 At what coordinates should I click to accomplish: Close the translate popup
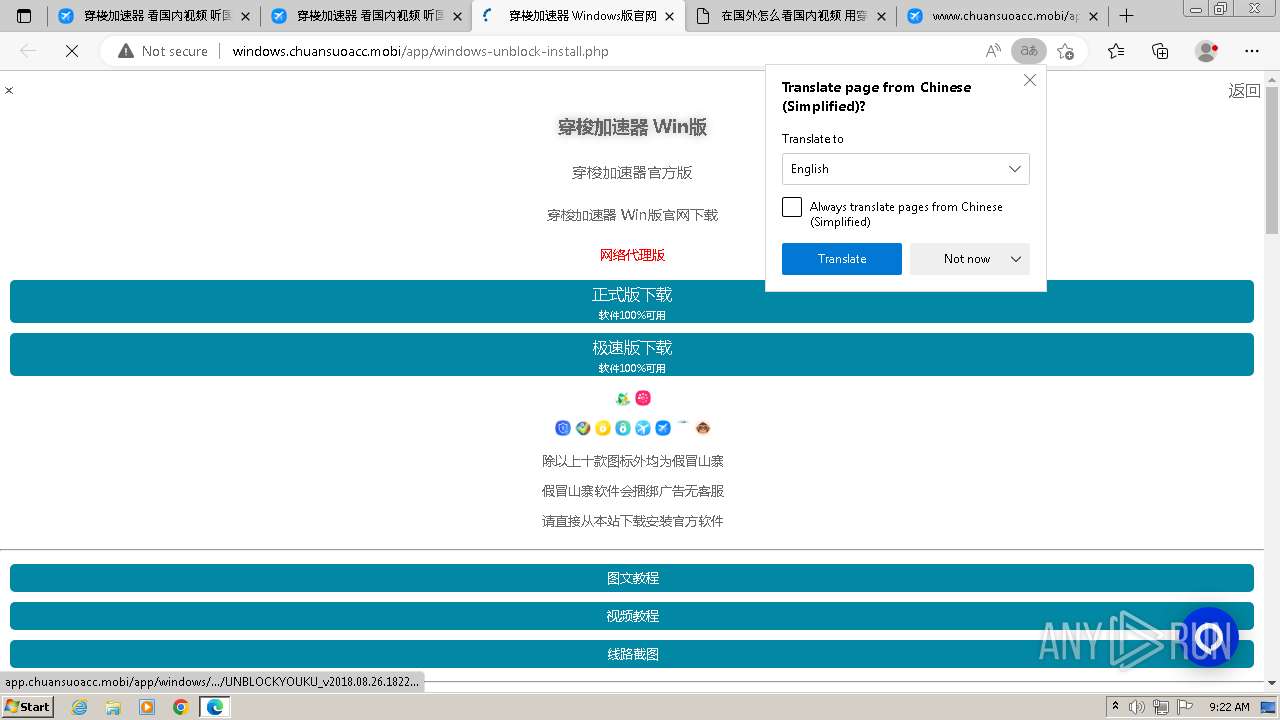tap(1030, 80)
